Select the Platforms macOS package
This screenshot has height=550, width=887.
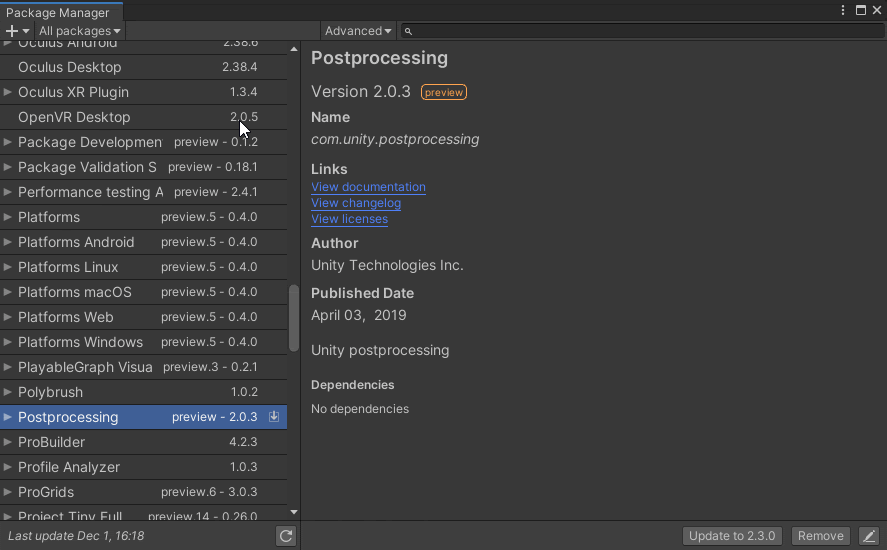tap(143, 292)
